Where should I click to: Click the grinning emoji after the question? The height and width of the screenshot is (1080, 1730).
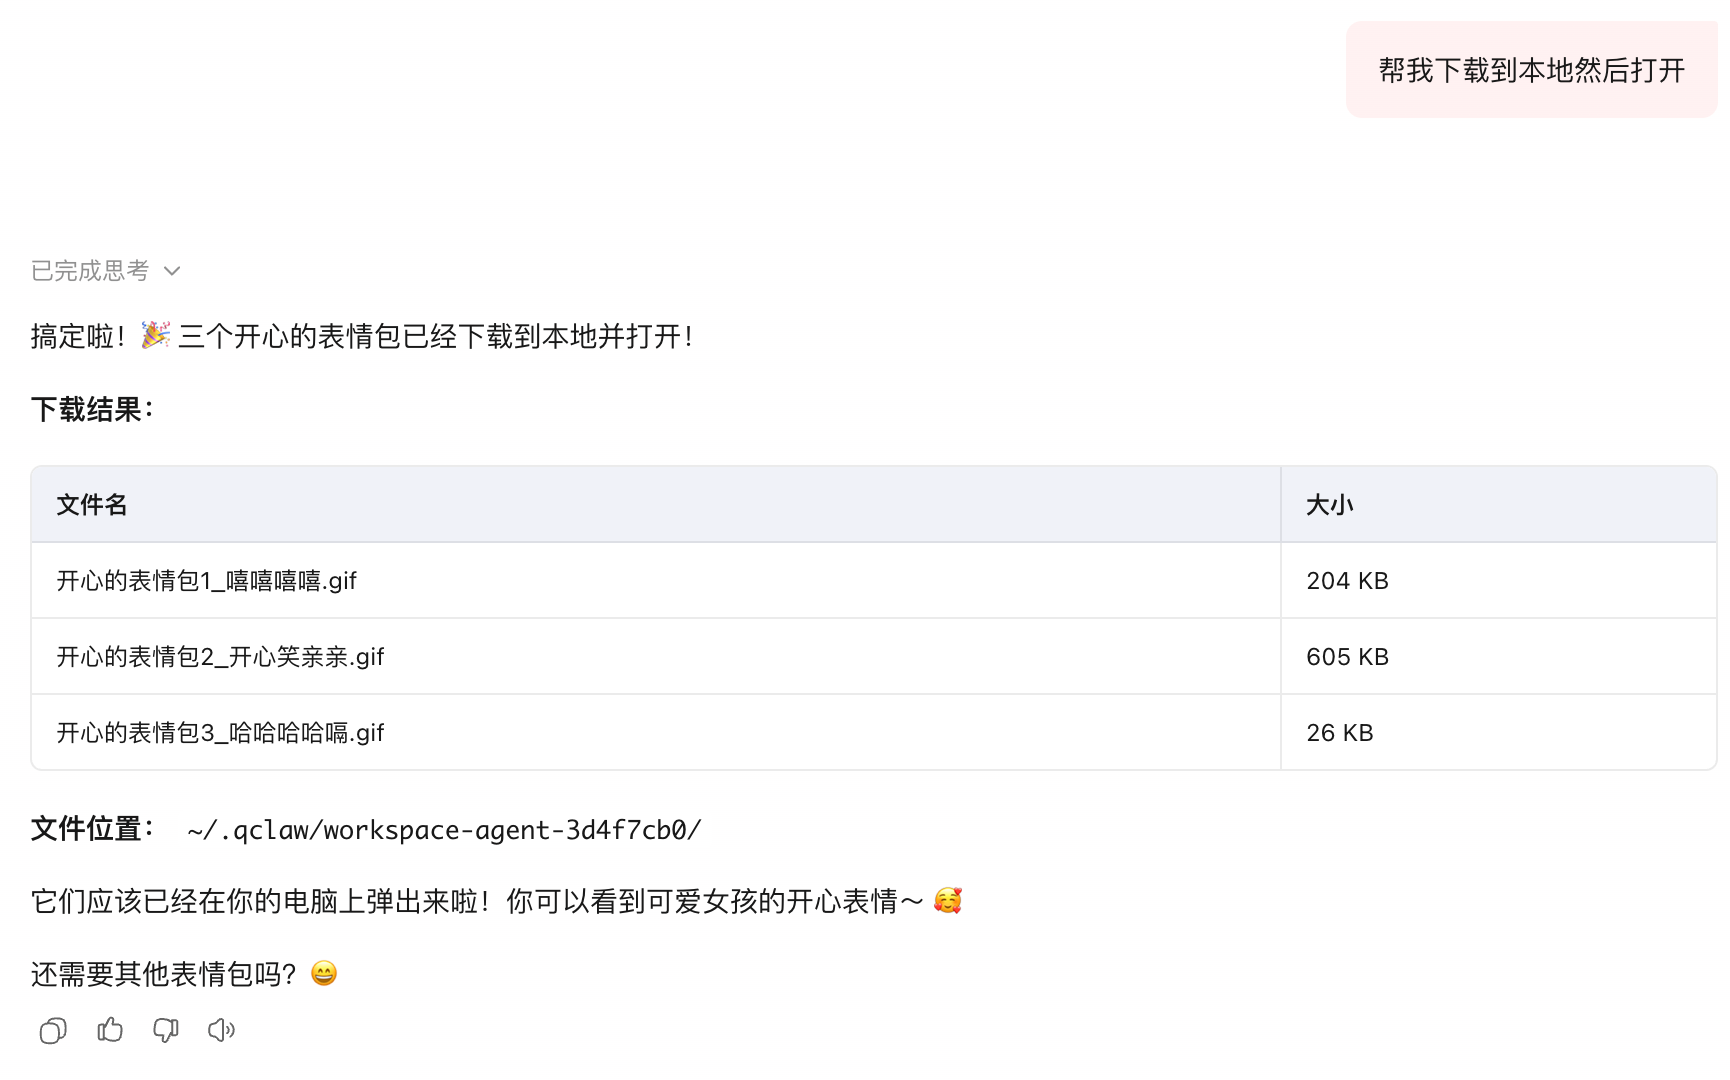324,973
